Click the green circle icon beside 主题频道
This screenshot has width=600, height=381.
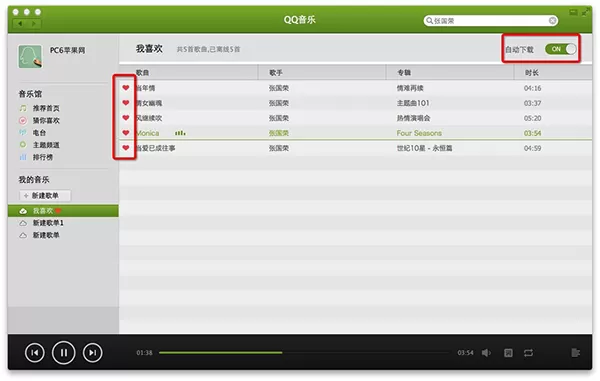point(23,145)
